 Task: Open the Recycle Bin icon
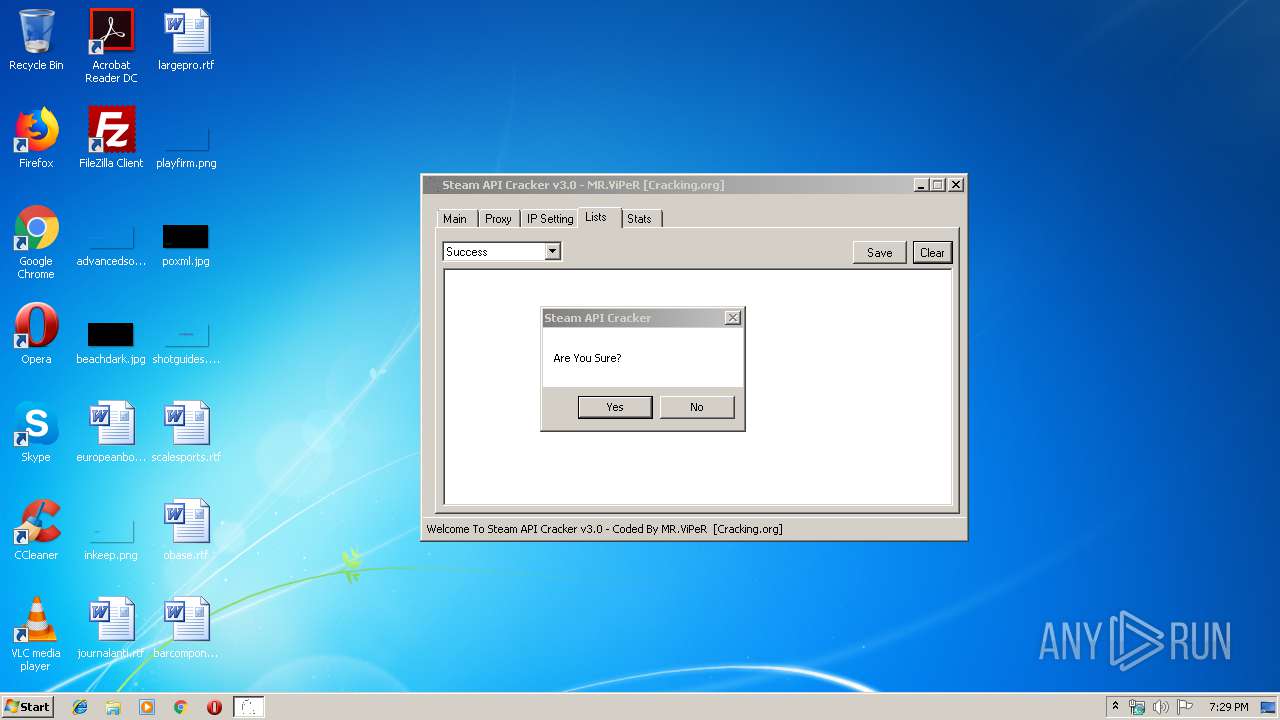[x=36, y=41]
